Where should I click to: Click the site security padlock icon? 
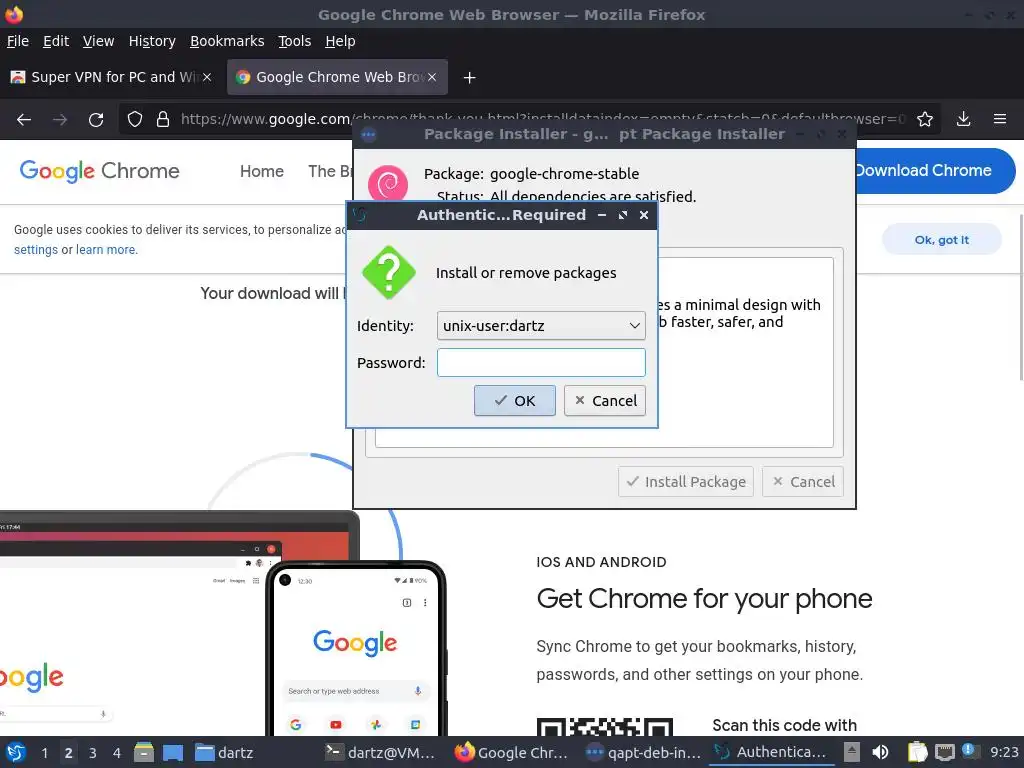pos(163,120)
